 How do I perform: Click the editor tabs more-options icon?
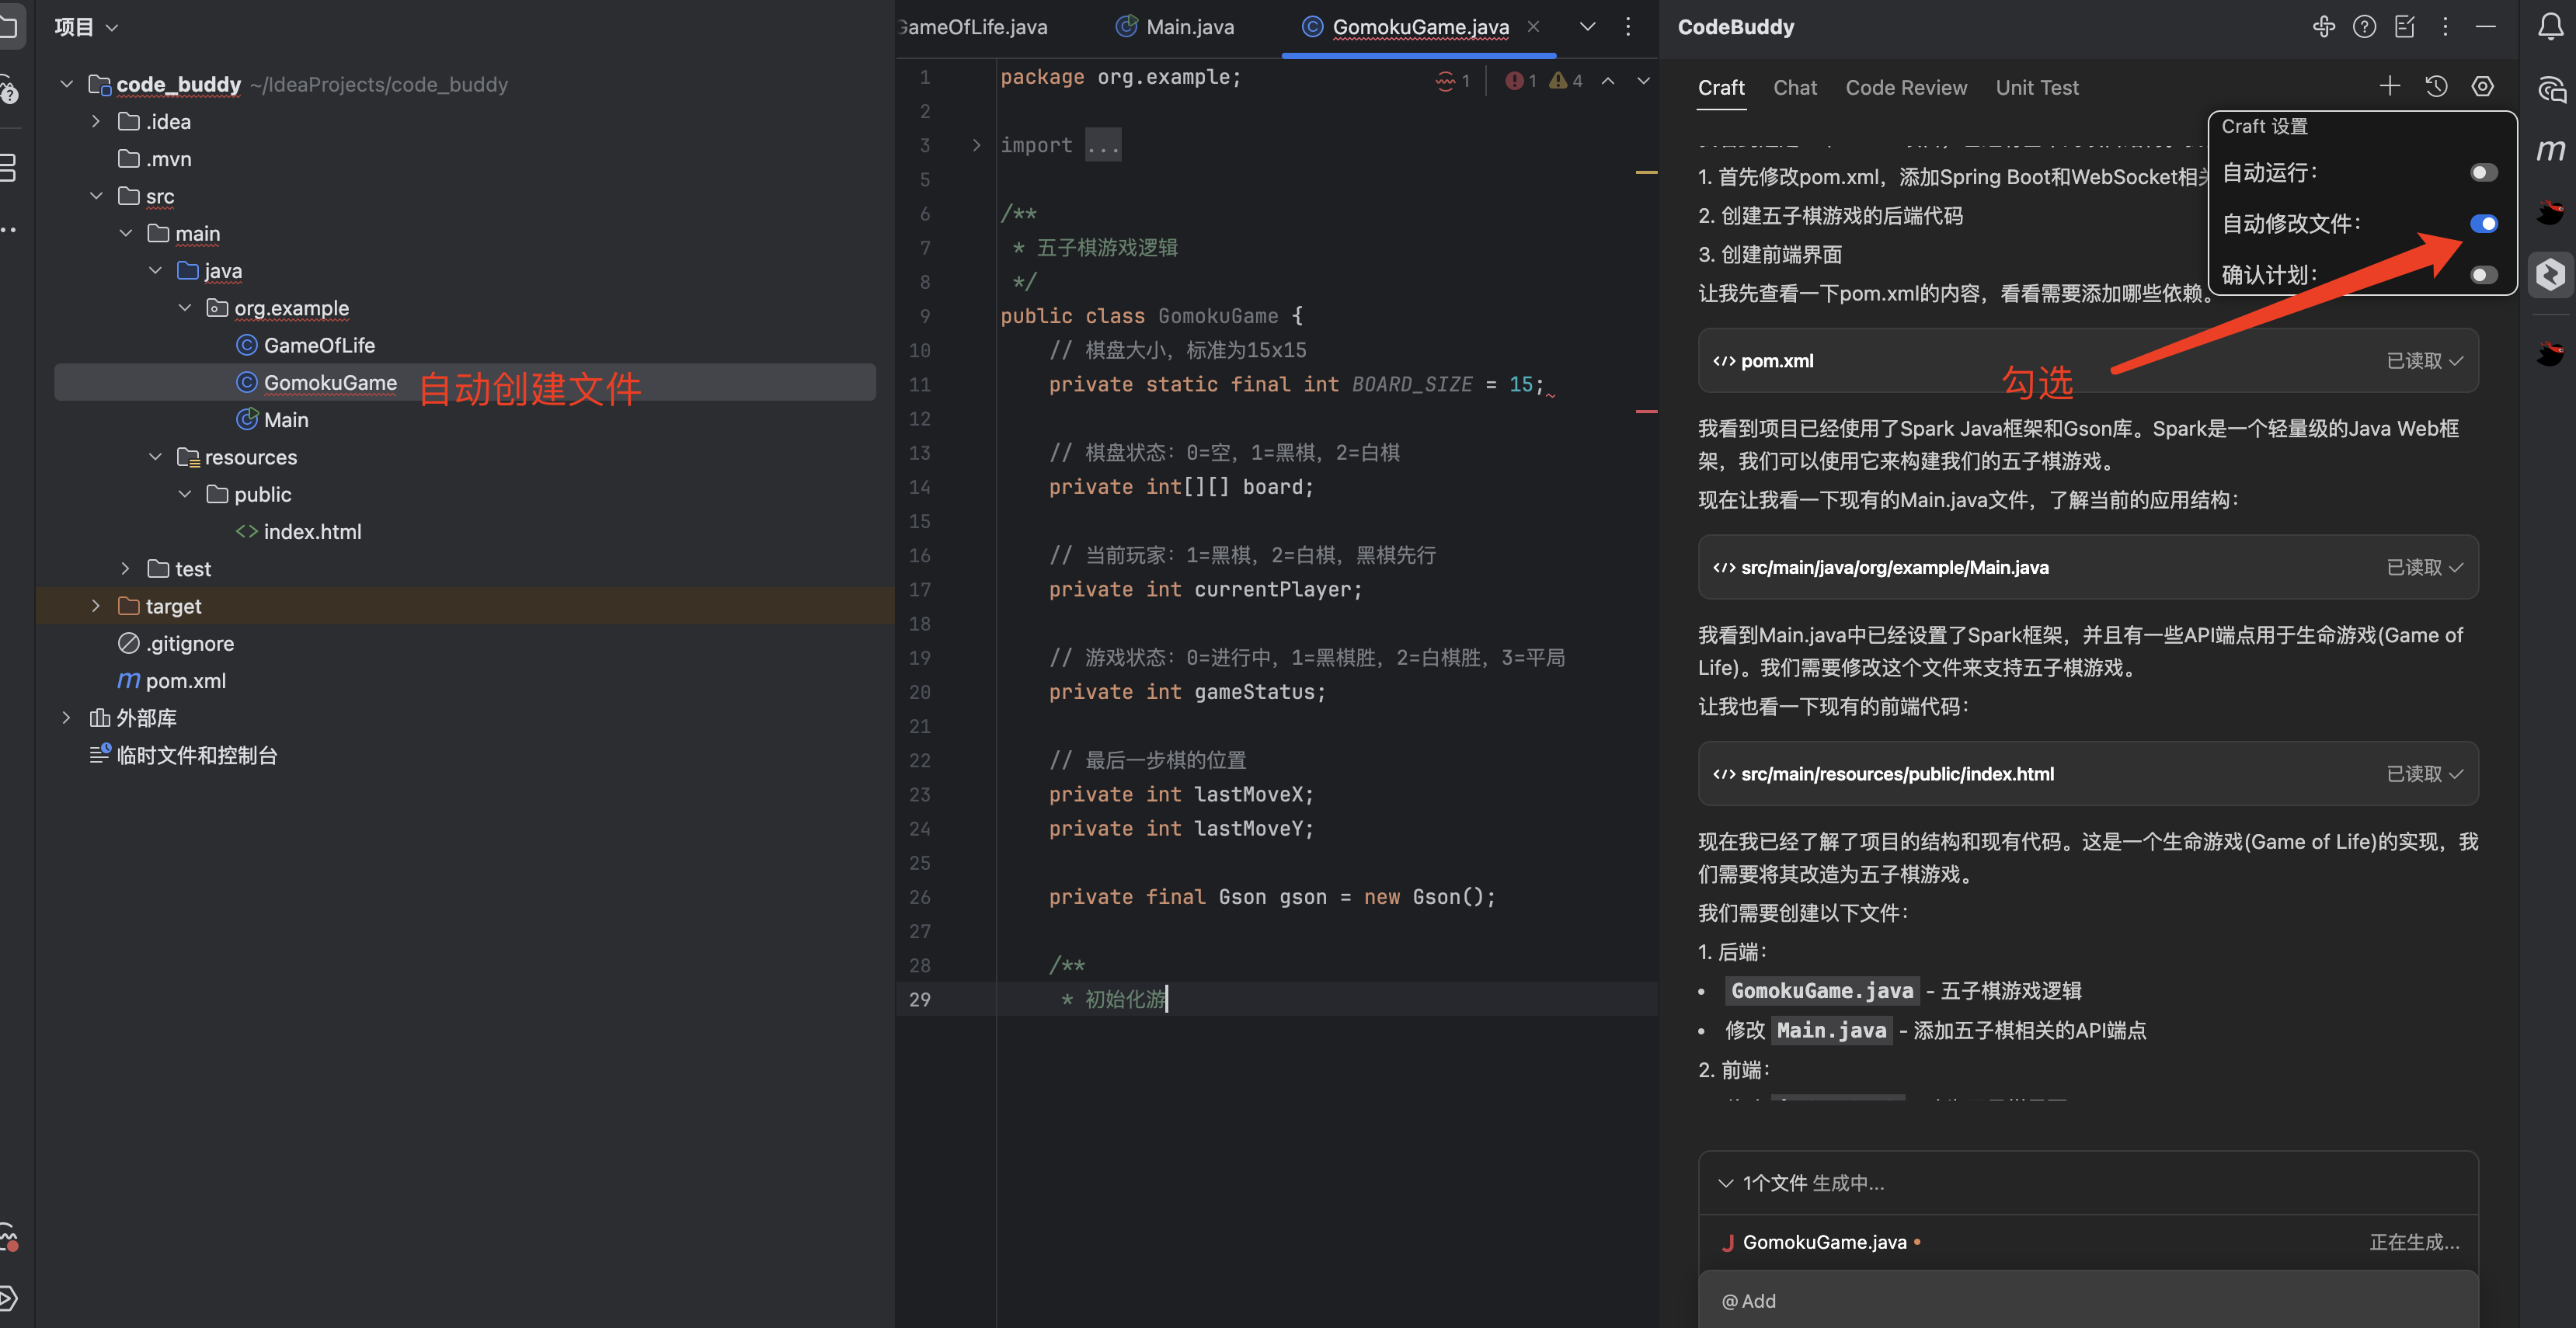[x=1628, y=27]
